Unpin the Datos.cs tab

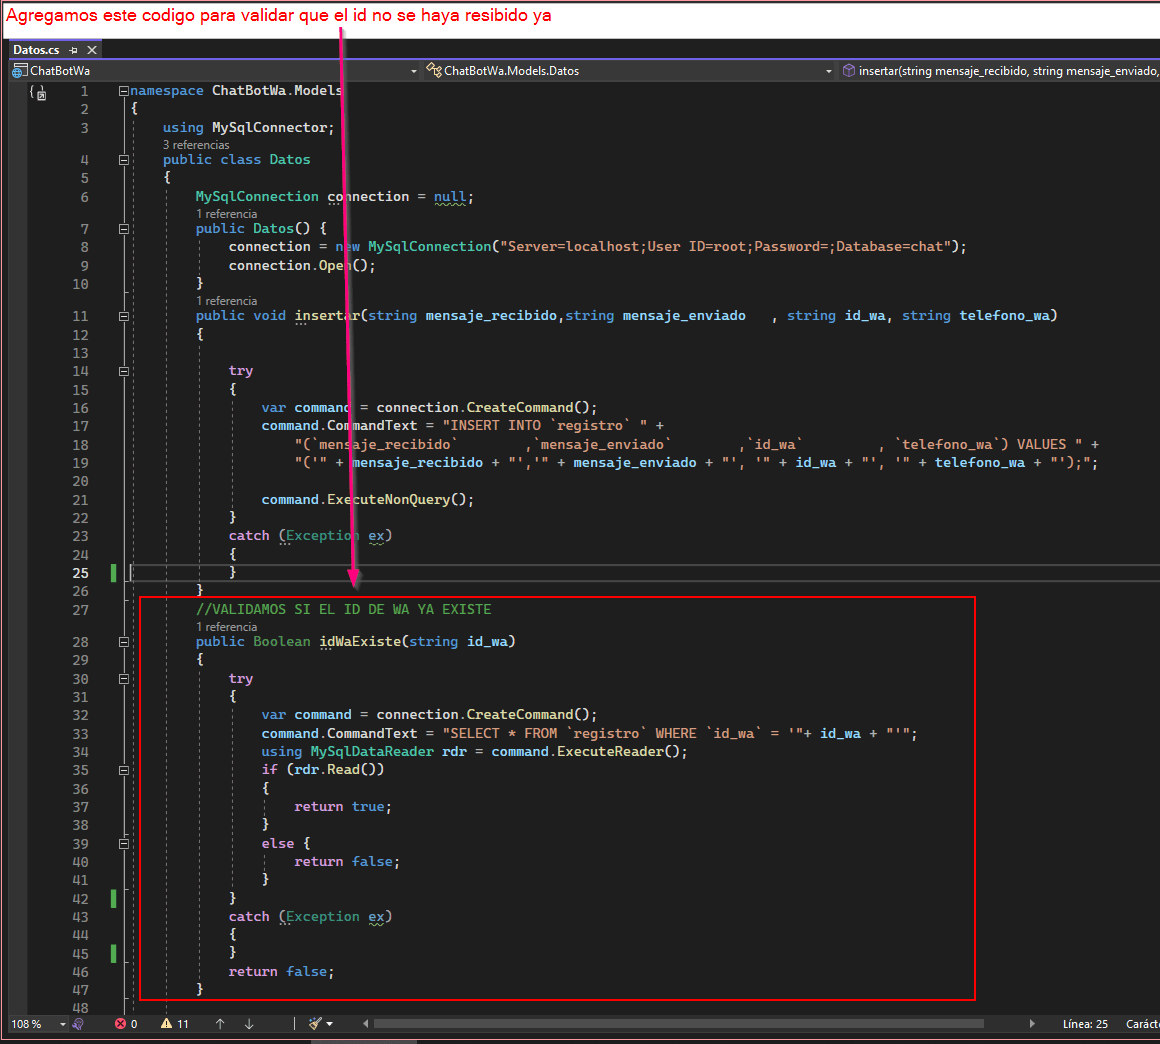click(x=73, y=49)
